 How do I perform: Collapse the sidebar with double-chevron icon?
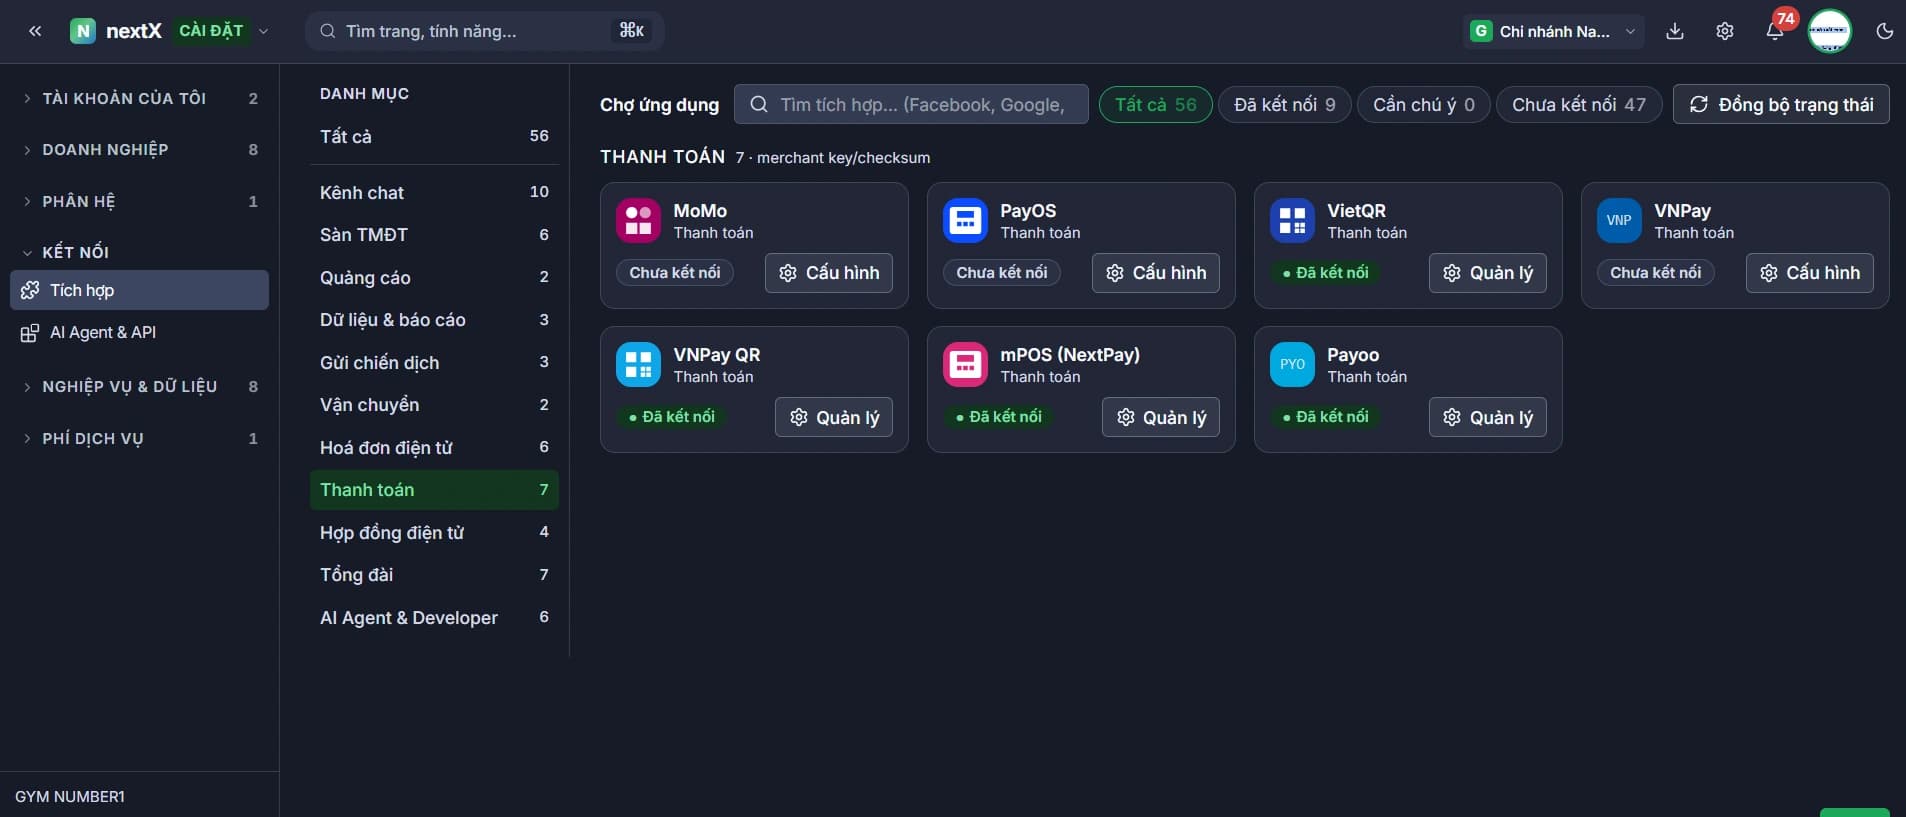click(35, 31)
